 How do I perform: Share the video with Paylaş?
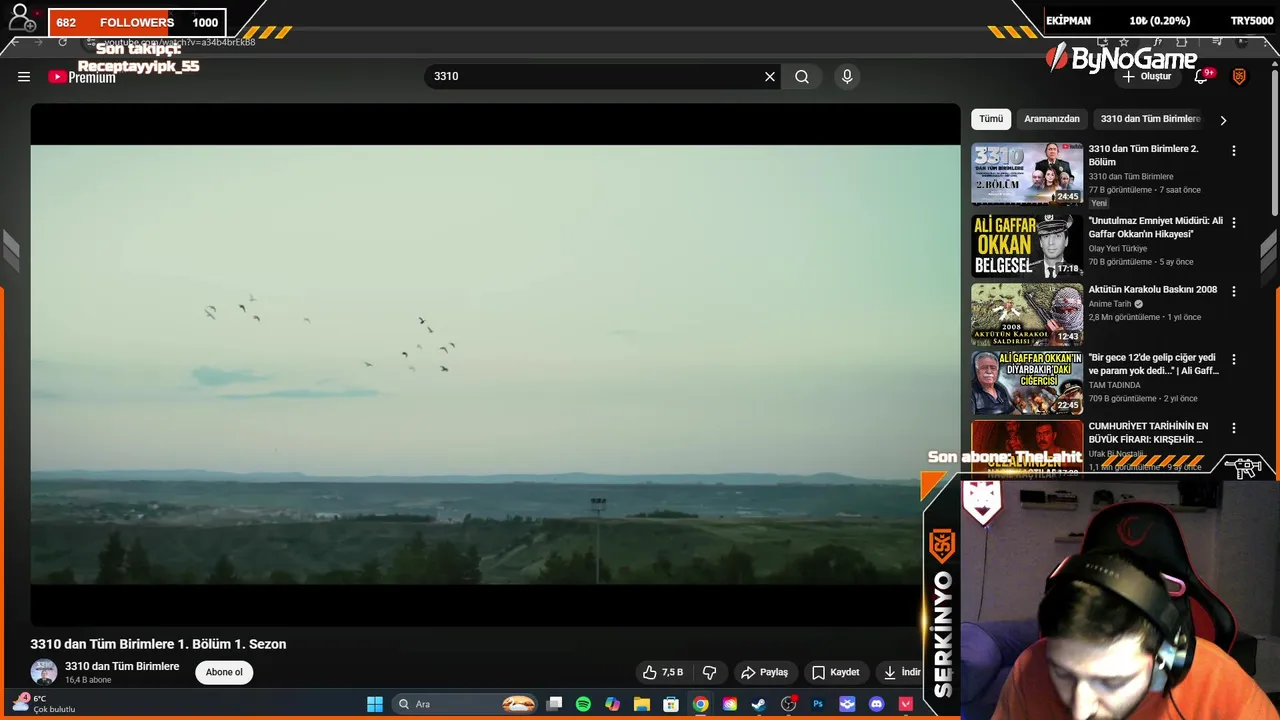pyautogui.click(x=764, y=672)
